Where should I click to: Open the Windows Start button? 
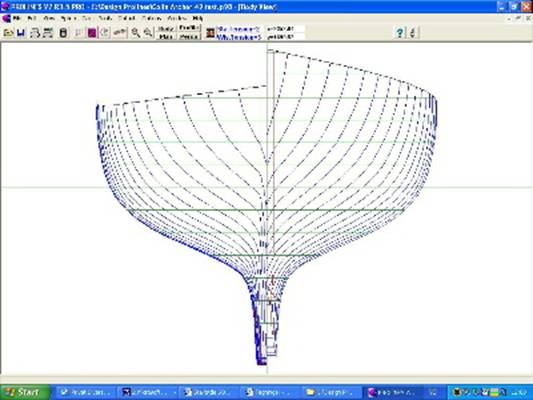point(25,392)
